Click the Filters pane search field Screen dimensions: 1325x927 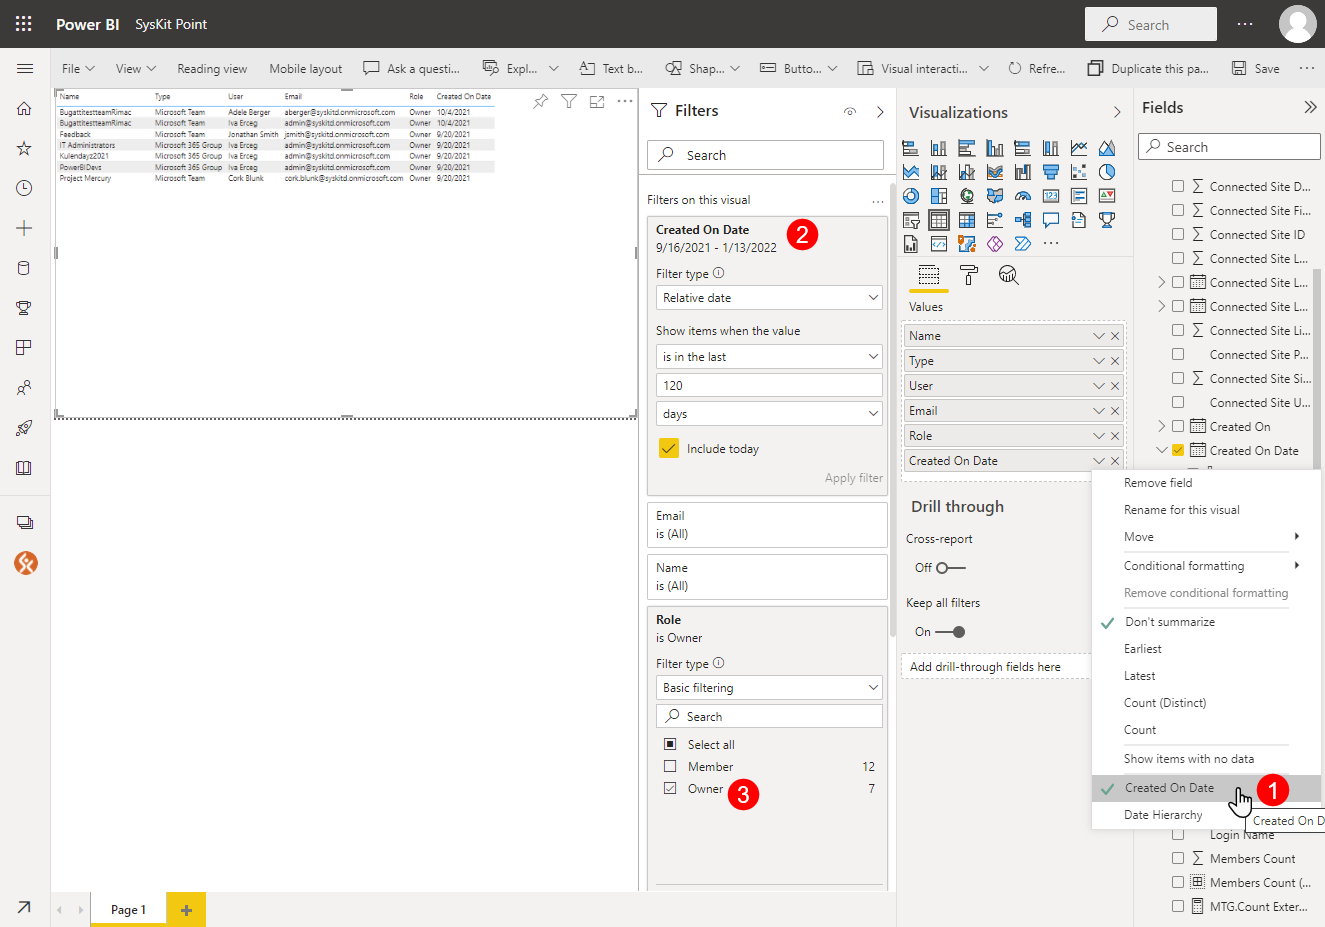coord(765,155)
